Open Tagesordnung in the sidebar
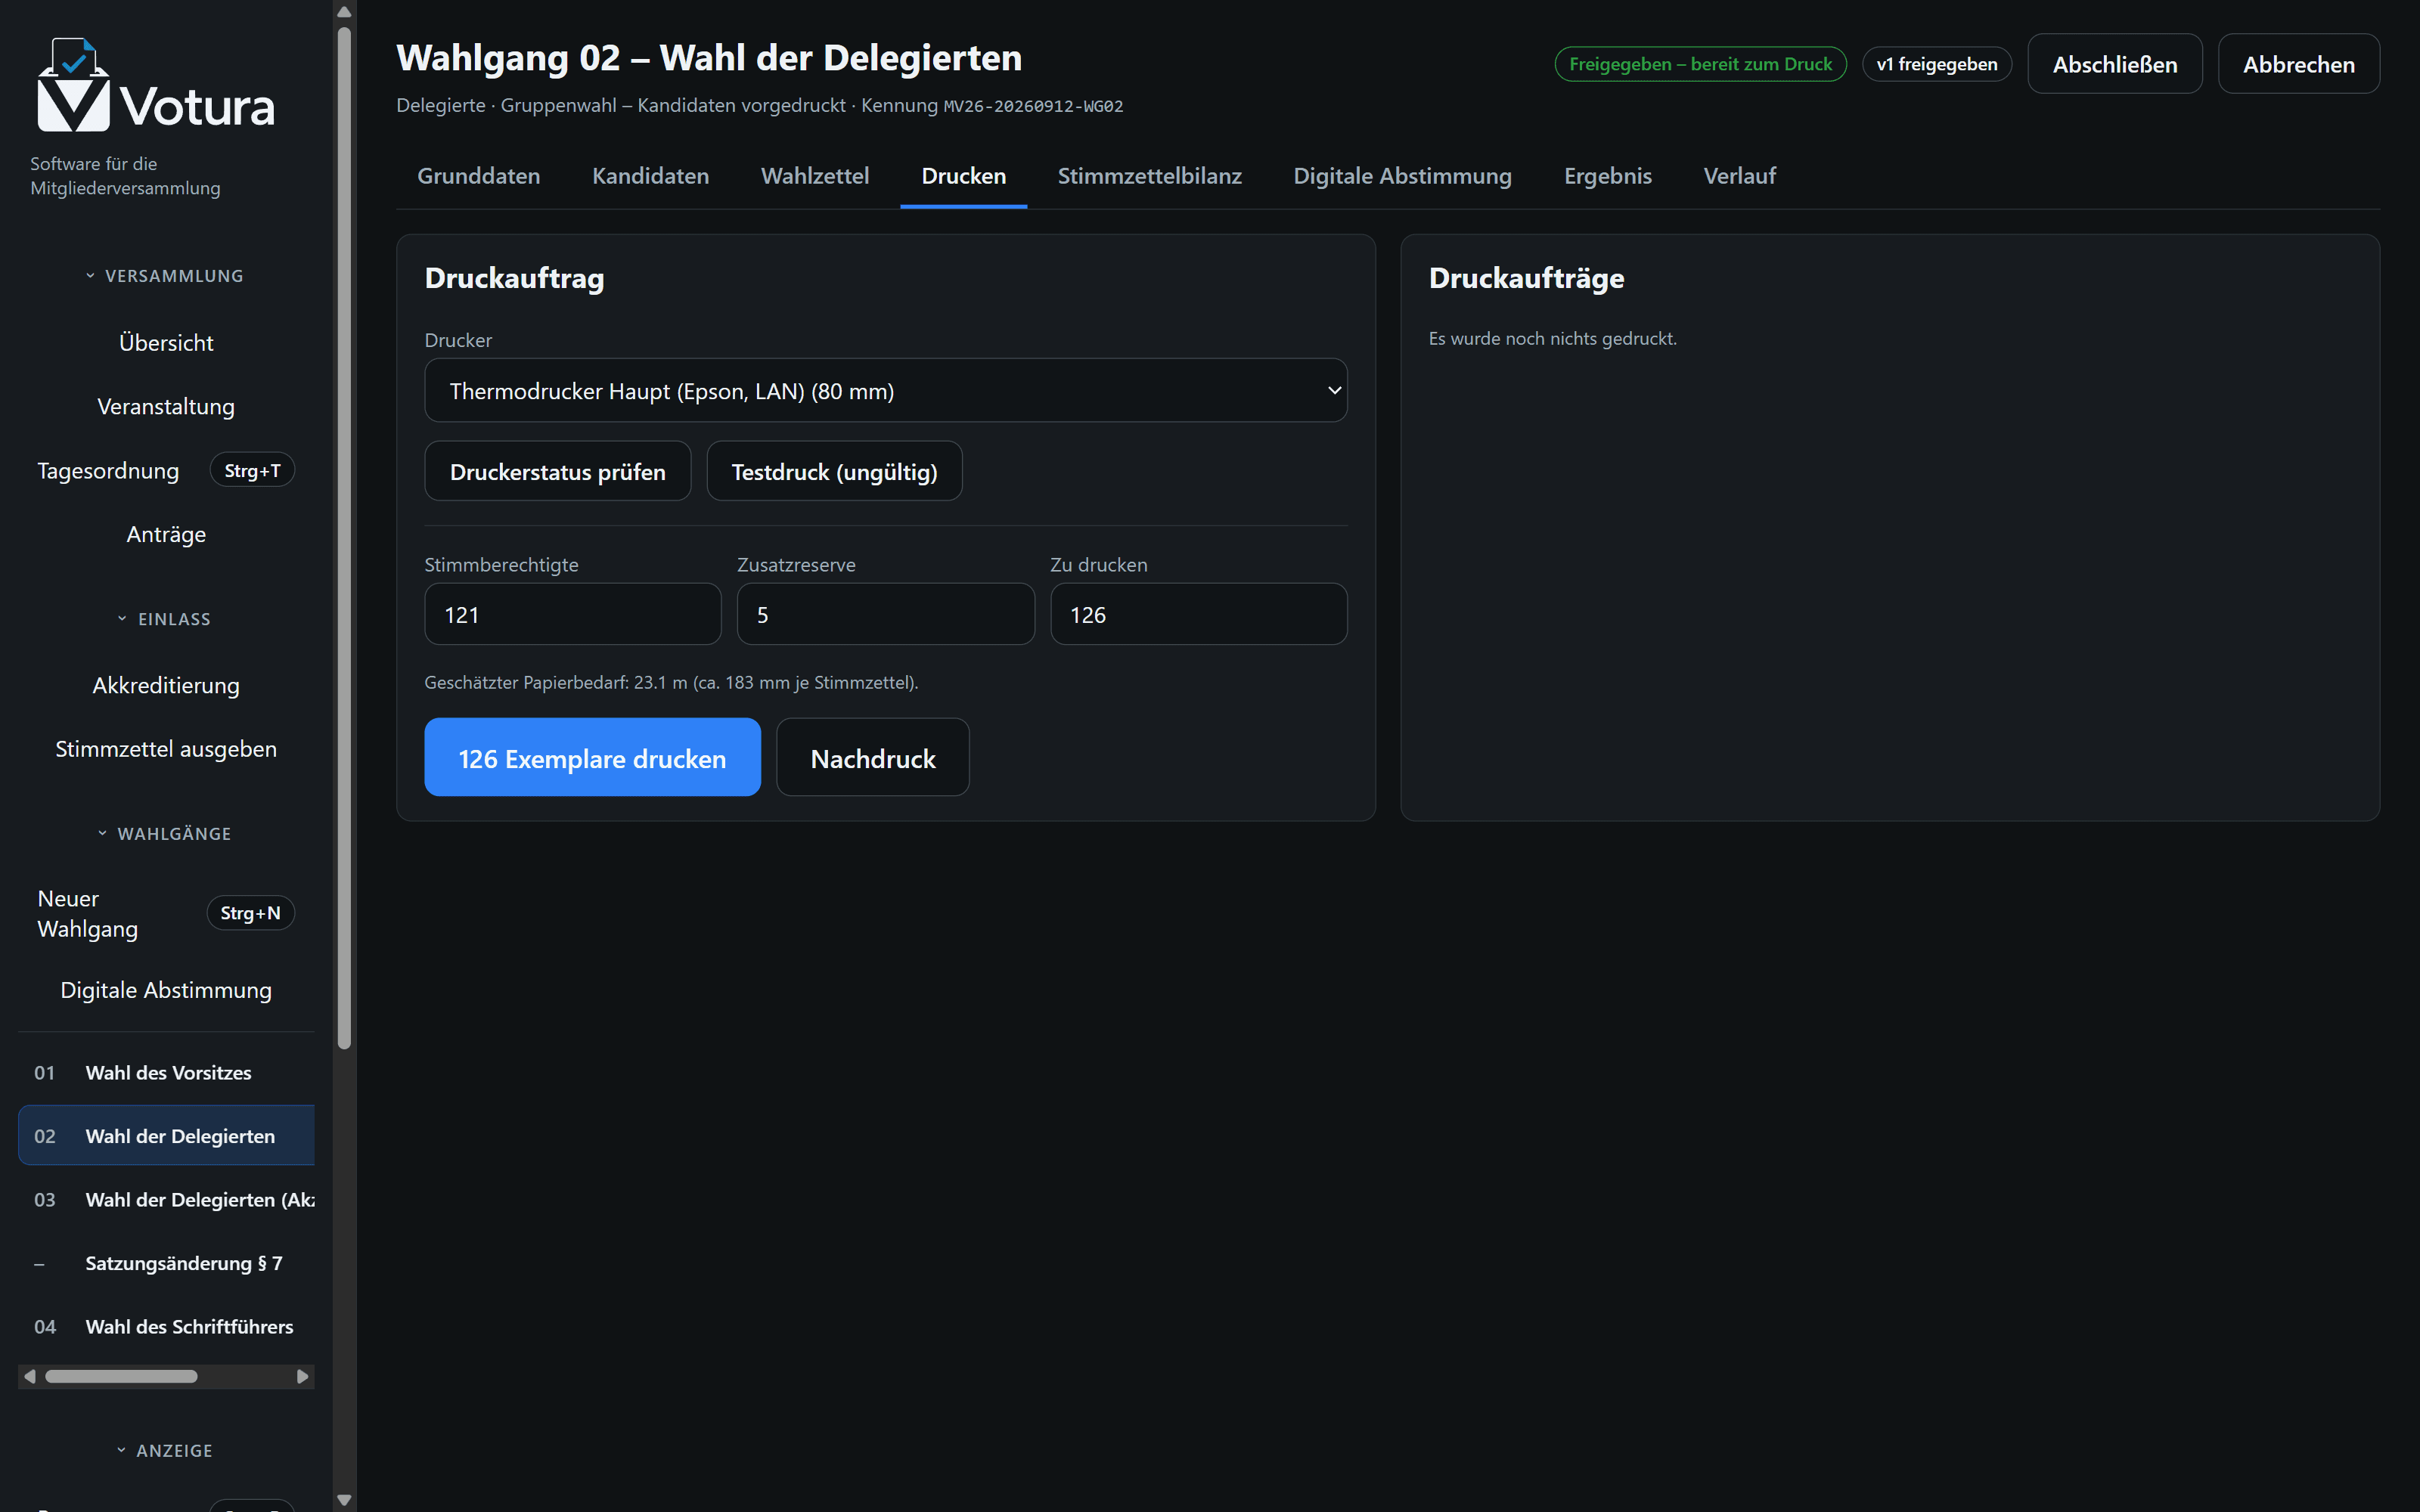Image resolution: width=2420 pixels, height=1512 pixels. point(166,470)
